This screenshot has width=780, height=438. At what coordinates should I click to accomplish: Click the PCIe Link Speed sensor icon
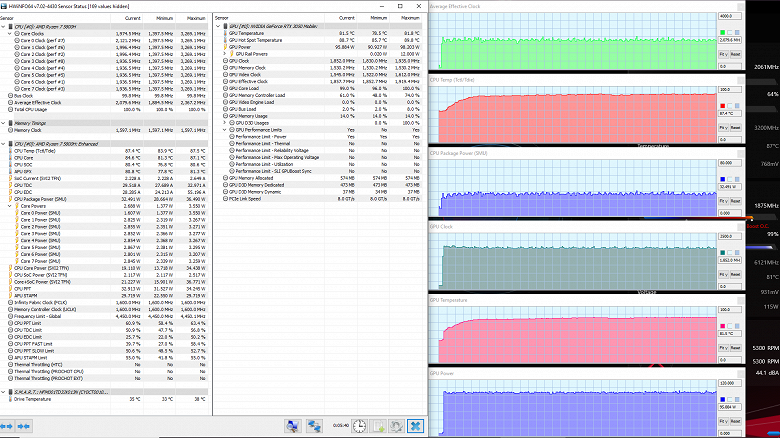click(x=225, y=199)
